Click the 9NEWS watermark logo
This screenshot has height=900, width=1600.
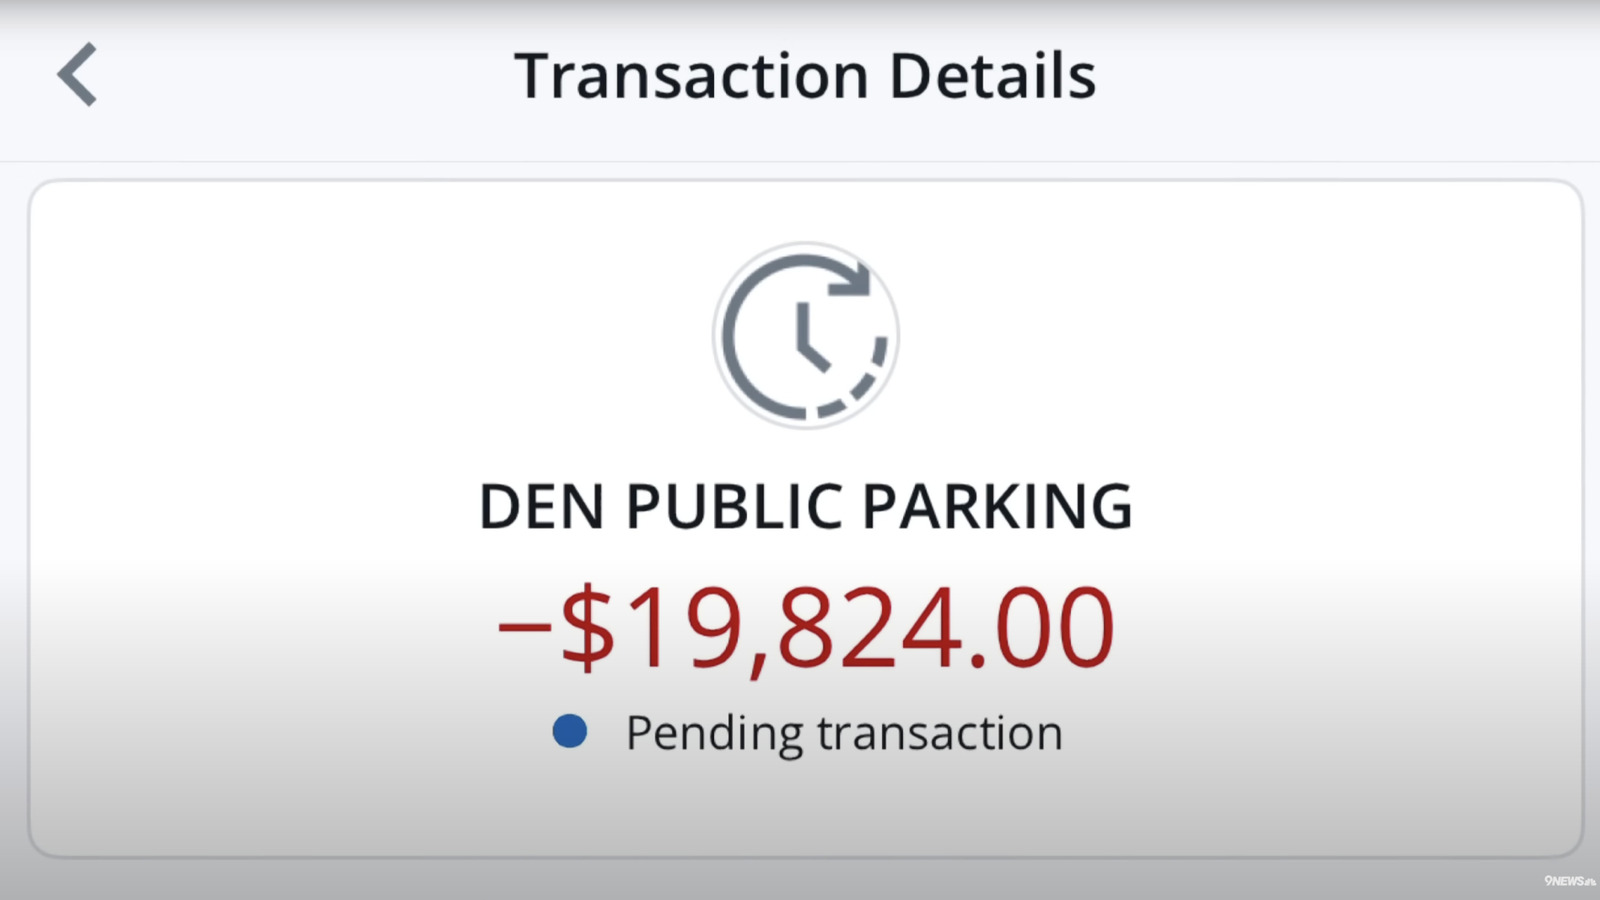[1569, 881]
